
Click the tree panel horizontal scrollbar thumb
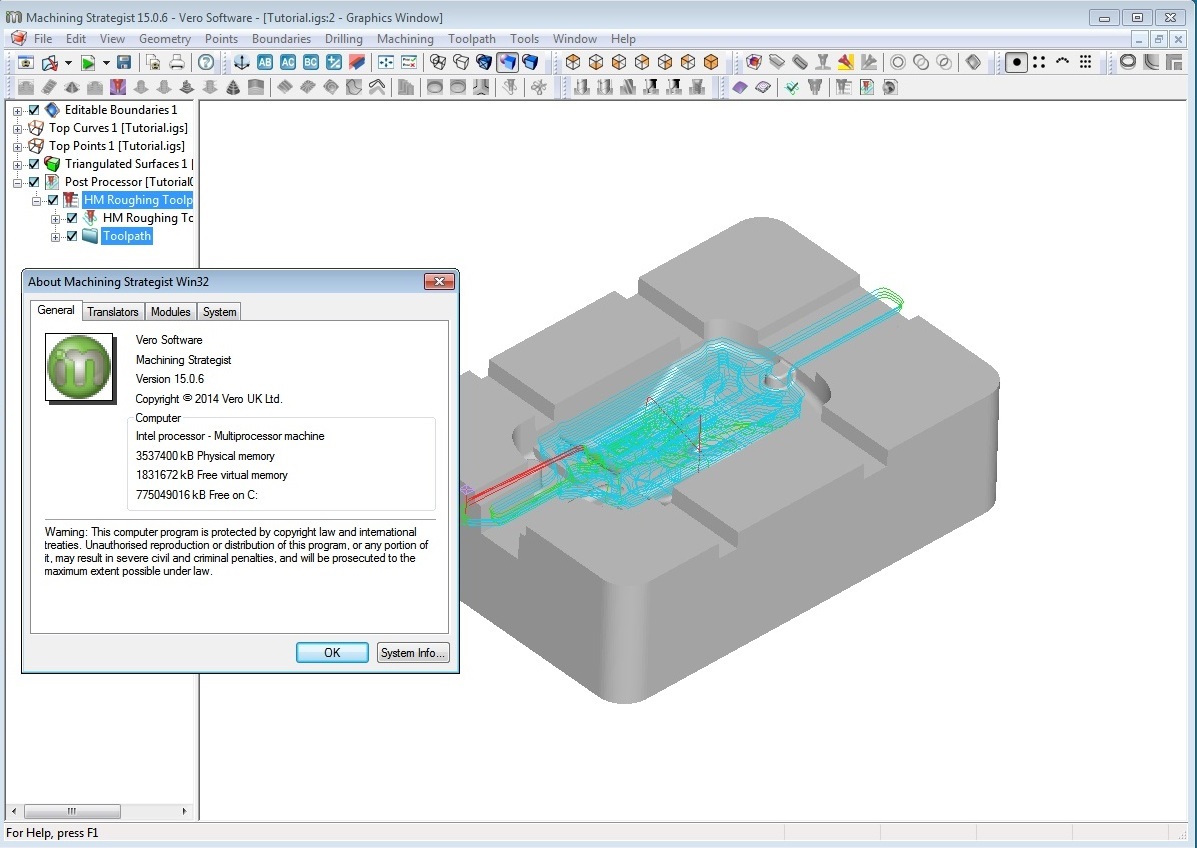click(x=72, y=811)
